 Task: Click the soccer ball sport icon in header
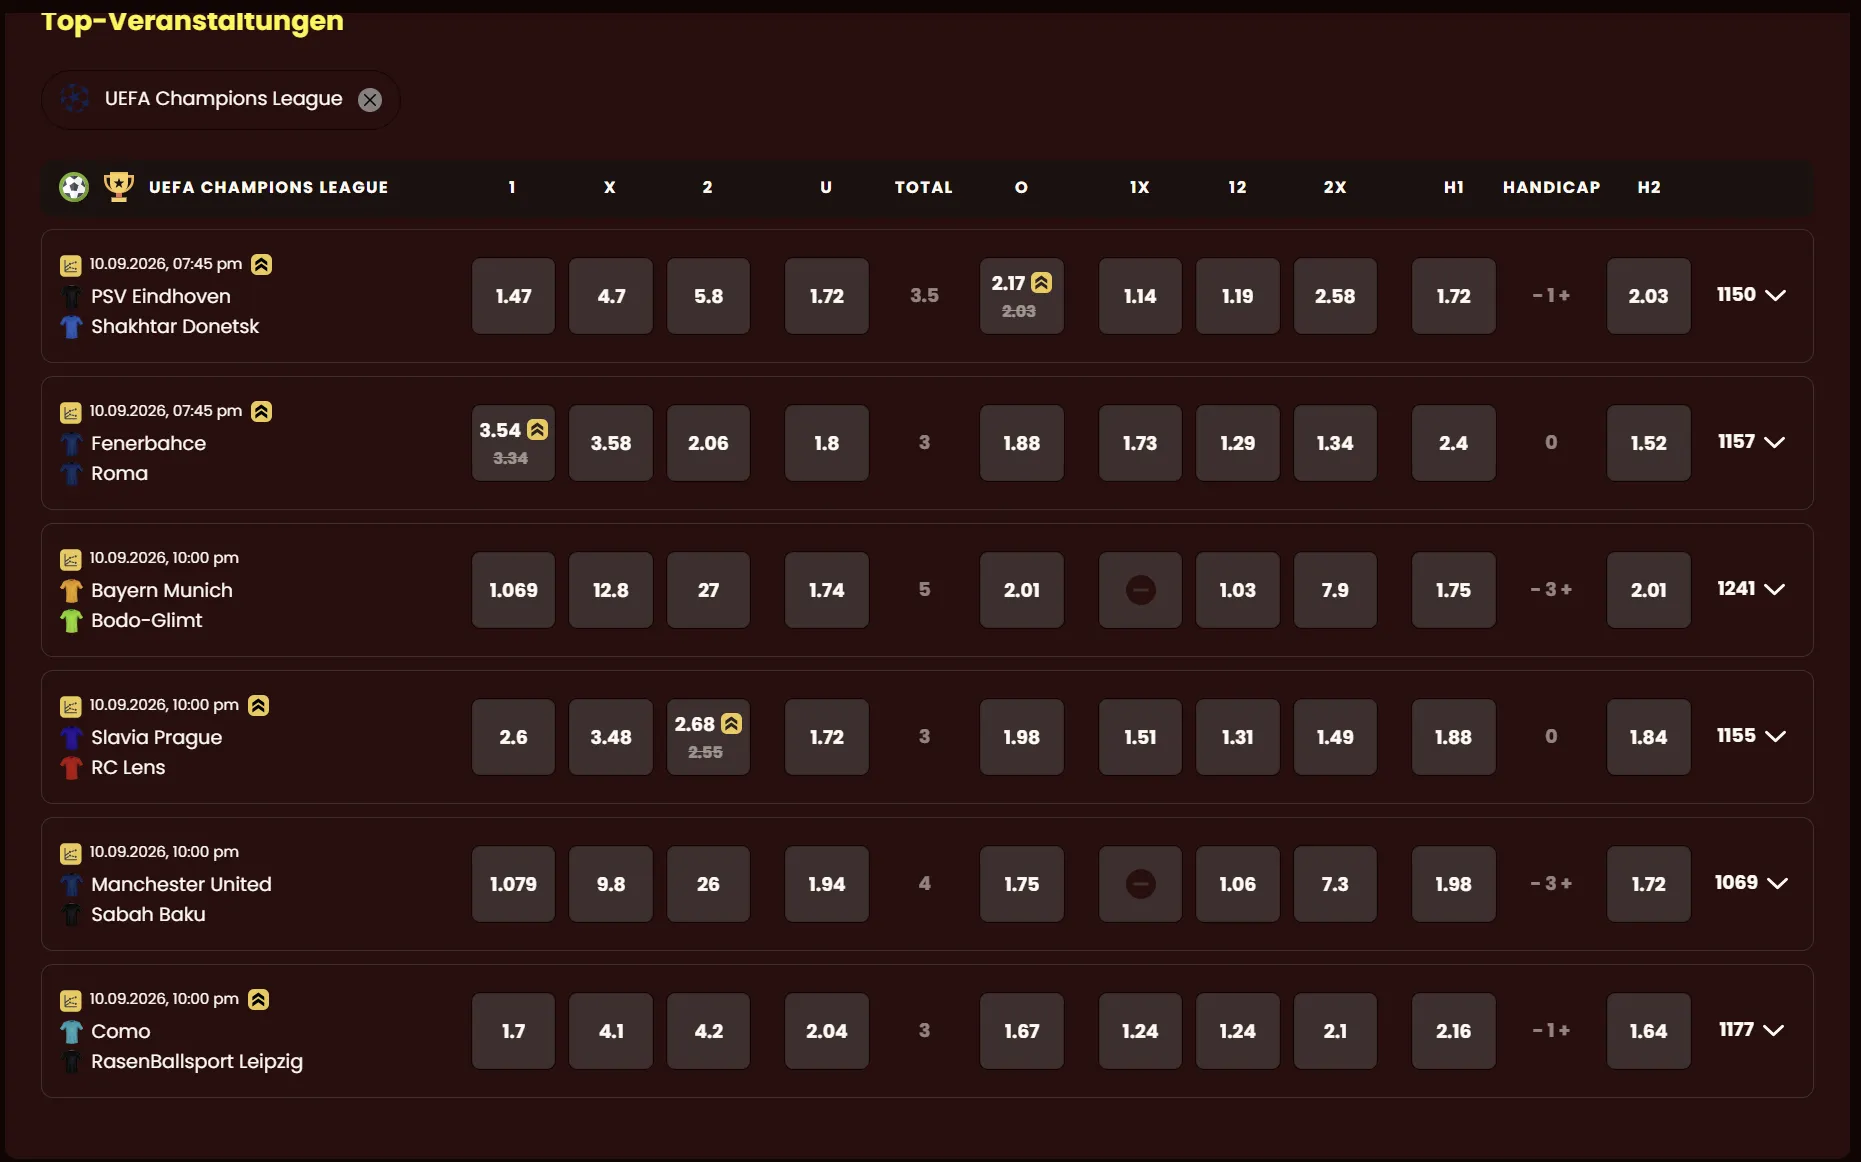[74, 187]
